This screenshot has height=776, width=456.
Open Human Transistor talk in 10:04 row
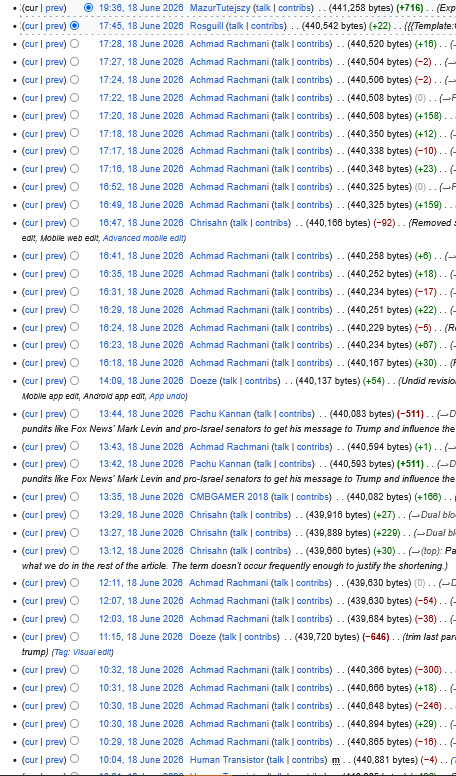point(277,760)
